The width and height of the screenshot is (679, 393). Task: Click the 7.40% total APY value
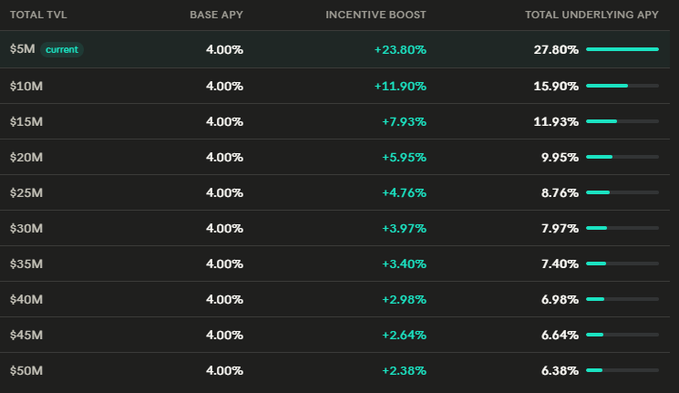(x=560, y=264)
